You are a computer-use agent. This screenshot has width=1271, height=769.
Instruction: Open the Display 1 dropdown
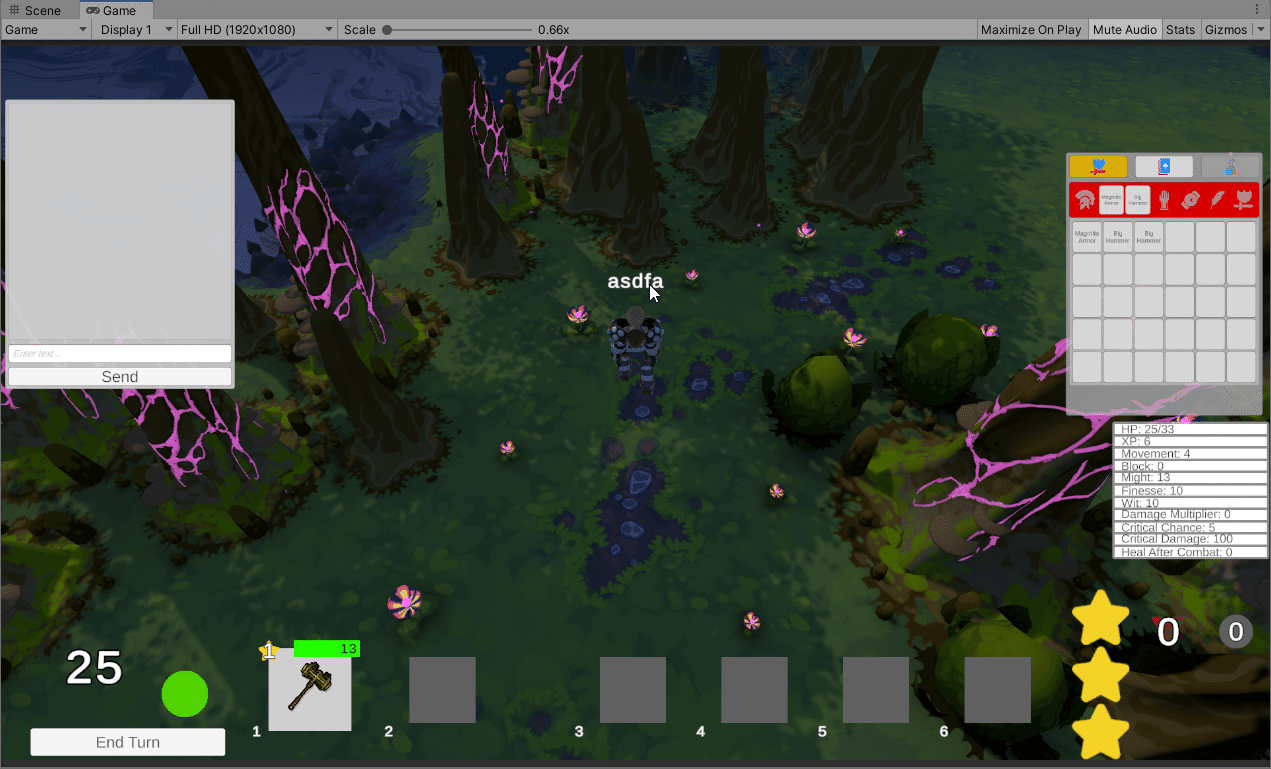click(136, 30)
